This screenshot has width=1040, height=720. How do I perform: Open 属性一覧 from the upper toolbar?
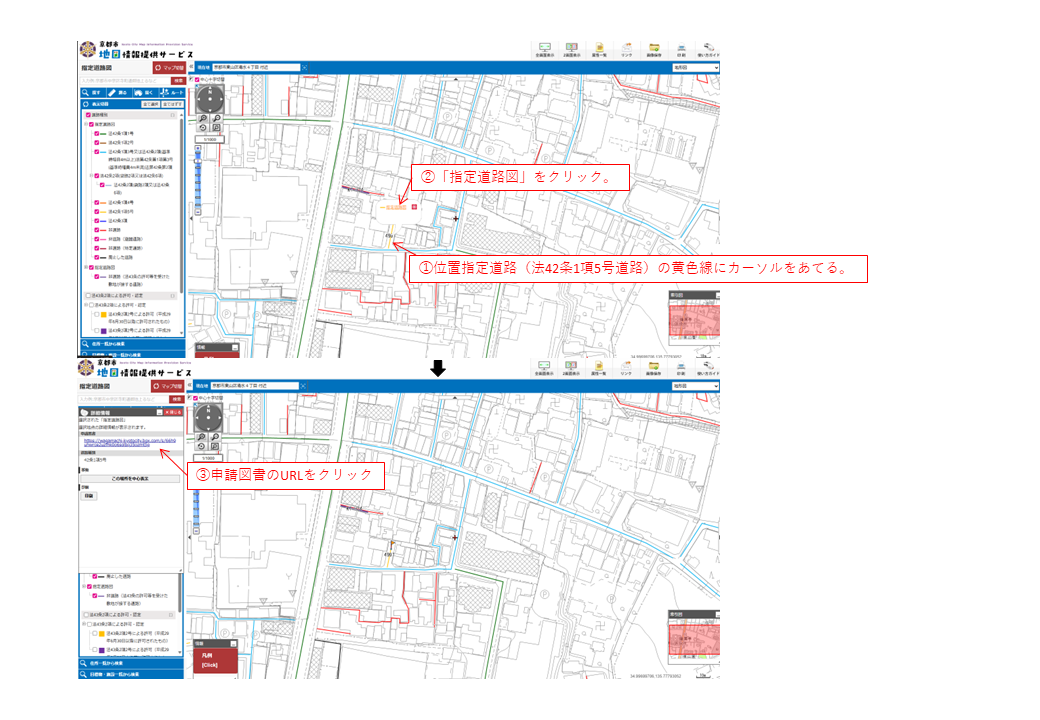click(599, 48)
